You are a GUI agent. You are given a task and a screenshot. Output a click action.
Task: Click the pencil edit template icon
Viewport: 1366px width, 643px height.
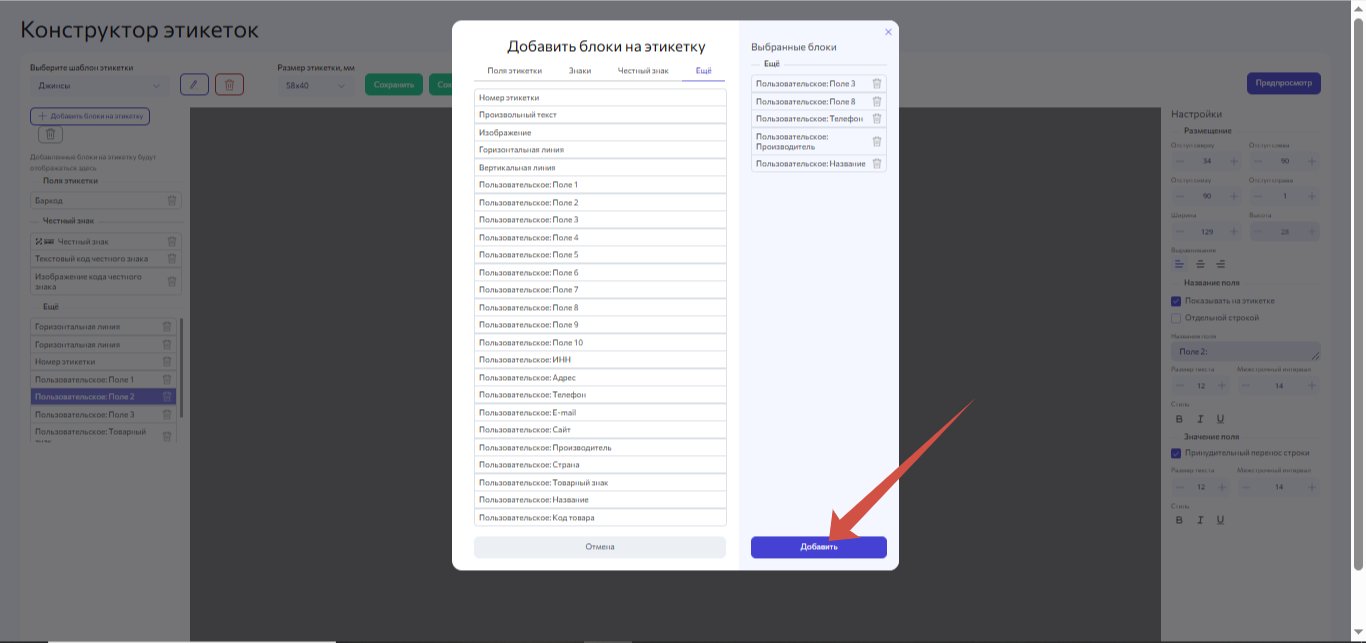pos(194,85)
